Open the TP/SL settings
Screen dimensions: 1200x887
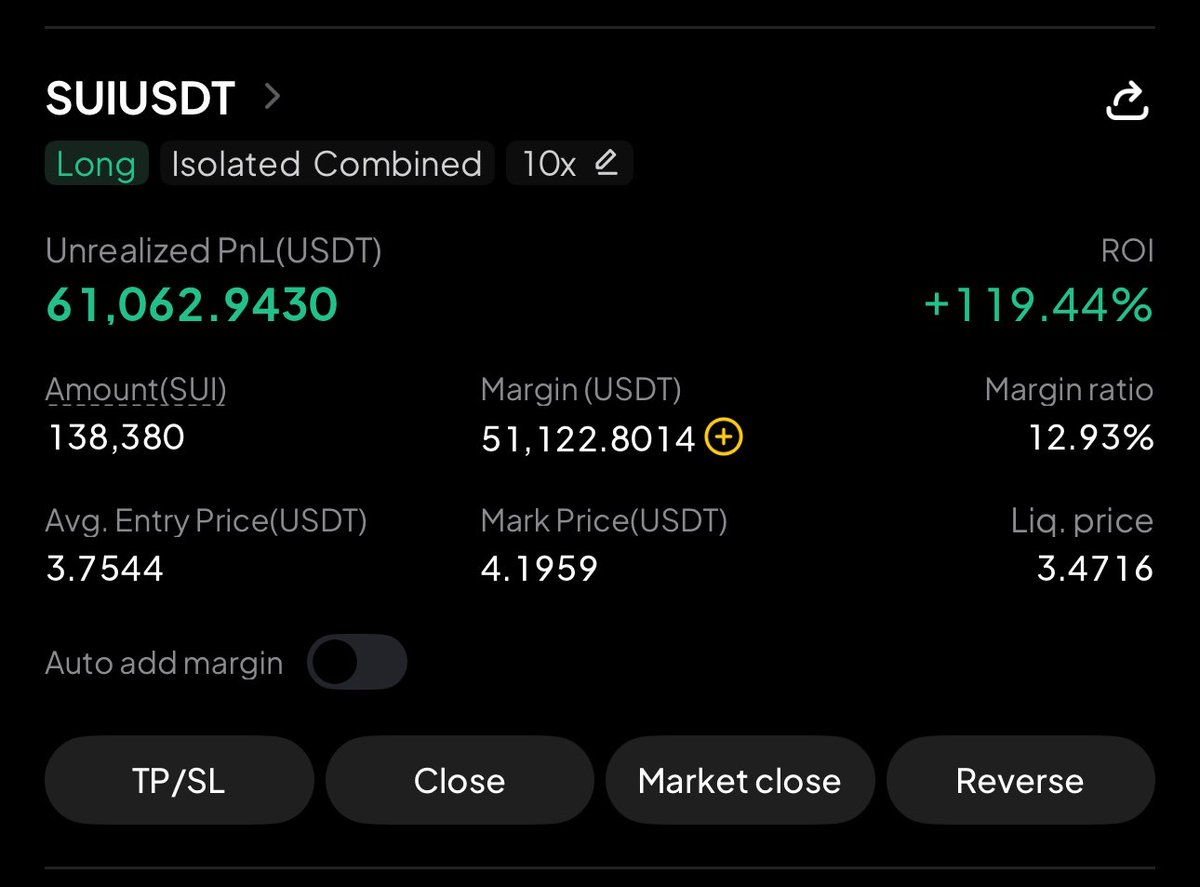tap(179, 780)
